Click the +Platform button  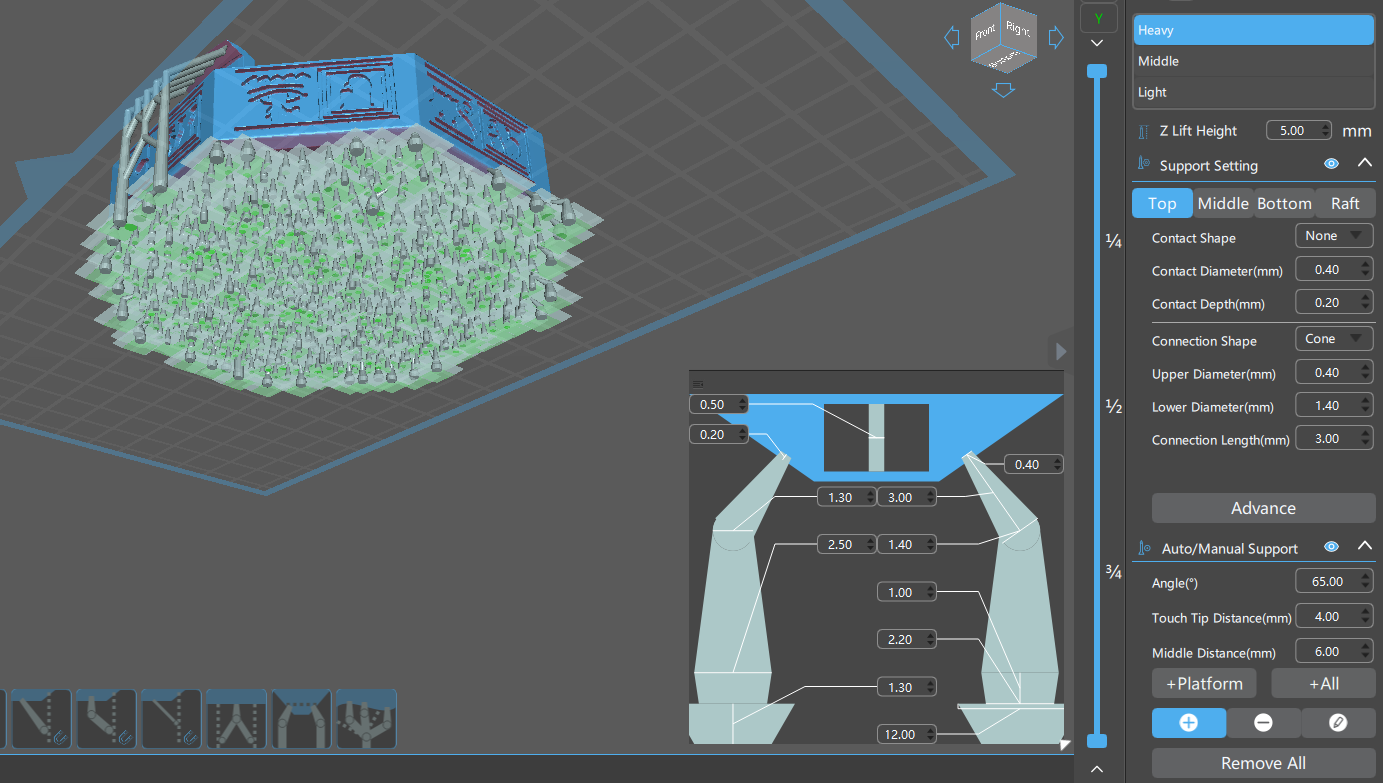[x=1204, y=684]
